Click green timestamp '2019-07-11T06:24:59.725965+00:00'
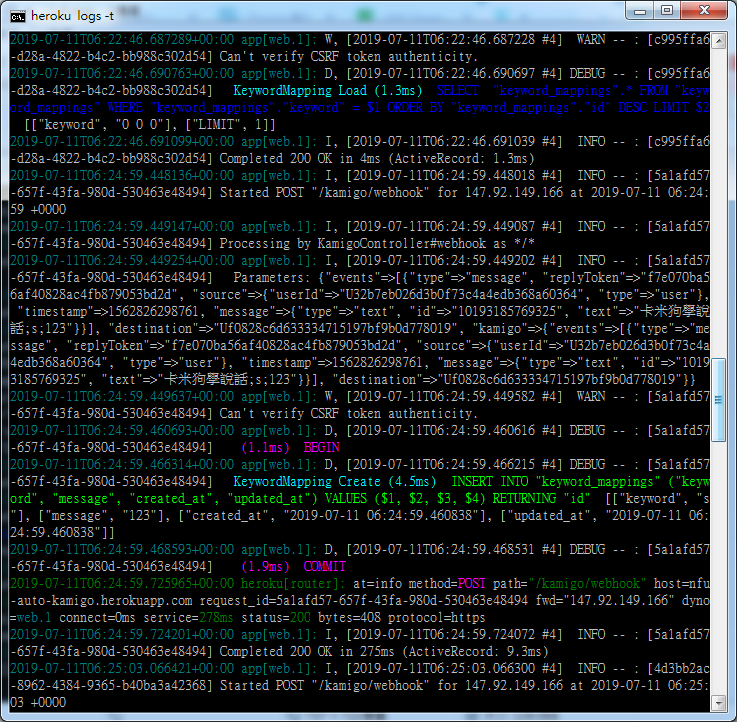 click(x=122, y=583)
